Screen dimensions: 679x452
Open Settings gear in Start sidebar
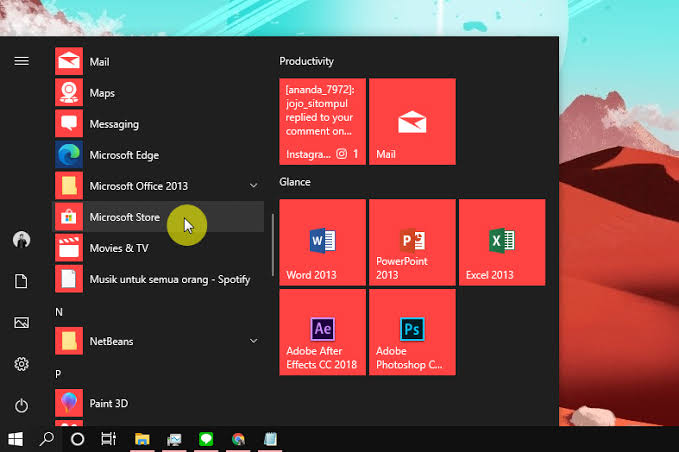tap(22, 364)
